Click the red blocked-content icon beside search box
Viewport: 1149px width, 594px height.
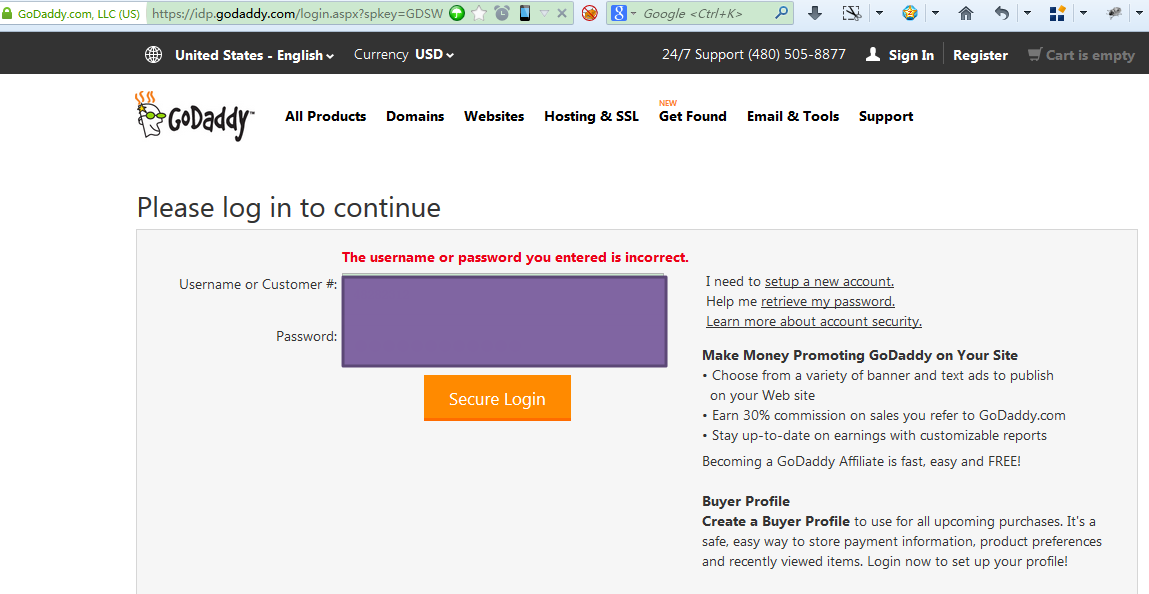(x=590, y=13)
